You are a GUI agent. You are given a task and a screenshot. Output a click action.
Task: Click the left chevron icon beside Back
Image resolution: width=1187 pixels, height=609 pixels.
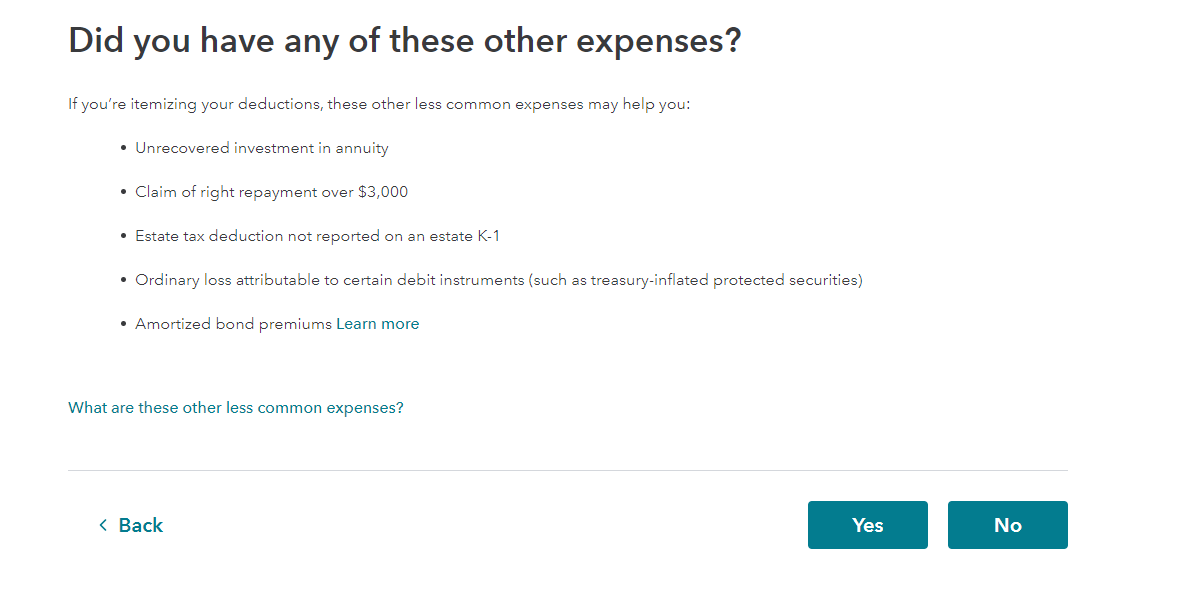click(102, 525)
